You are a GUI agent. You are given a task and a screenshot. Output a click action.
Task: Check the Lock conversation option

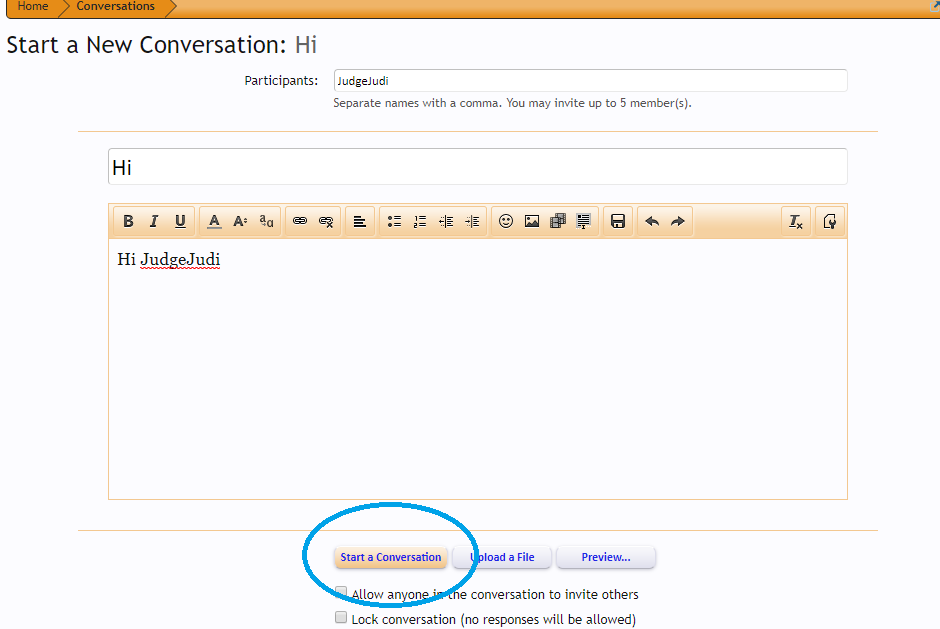[341, 618]
